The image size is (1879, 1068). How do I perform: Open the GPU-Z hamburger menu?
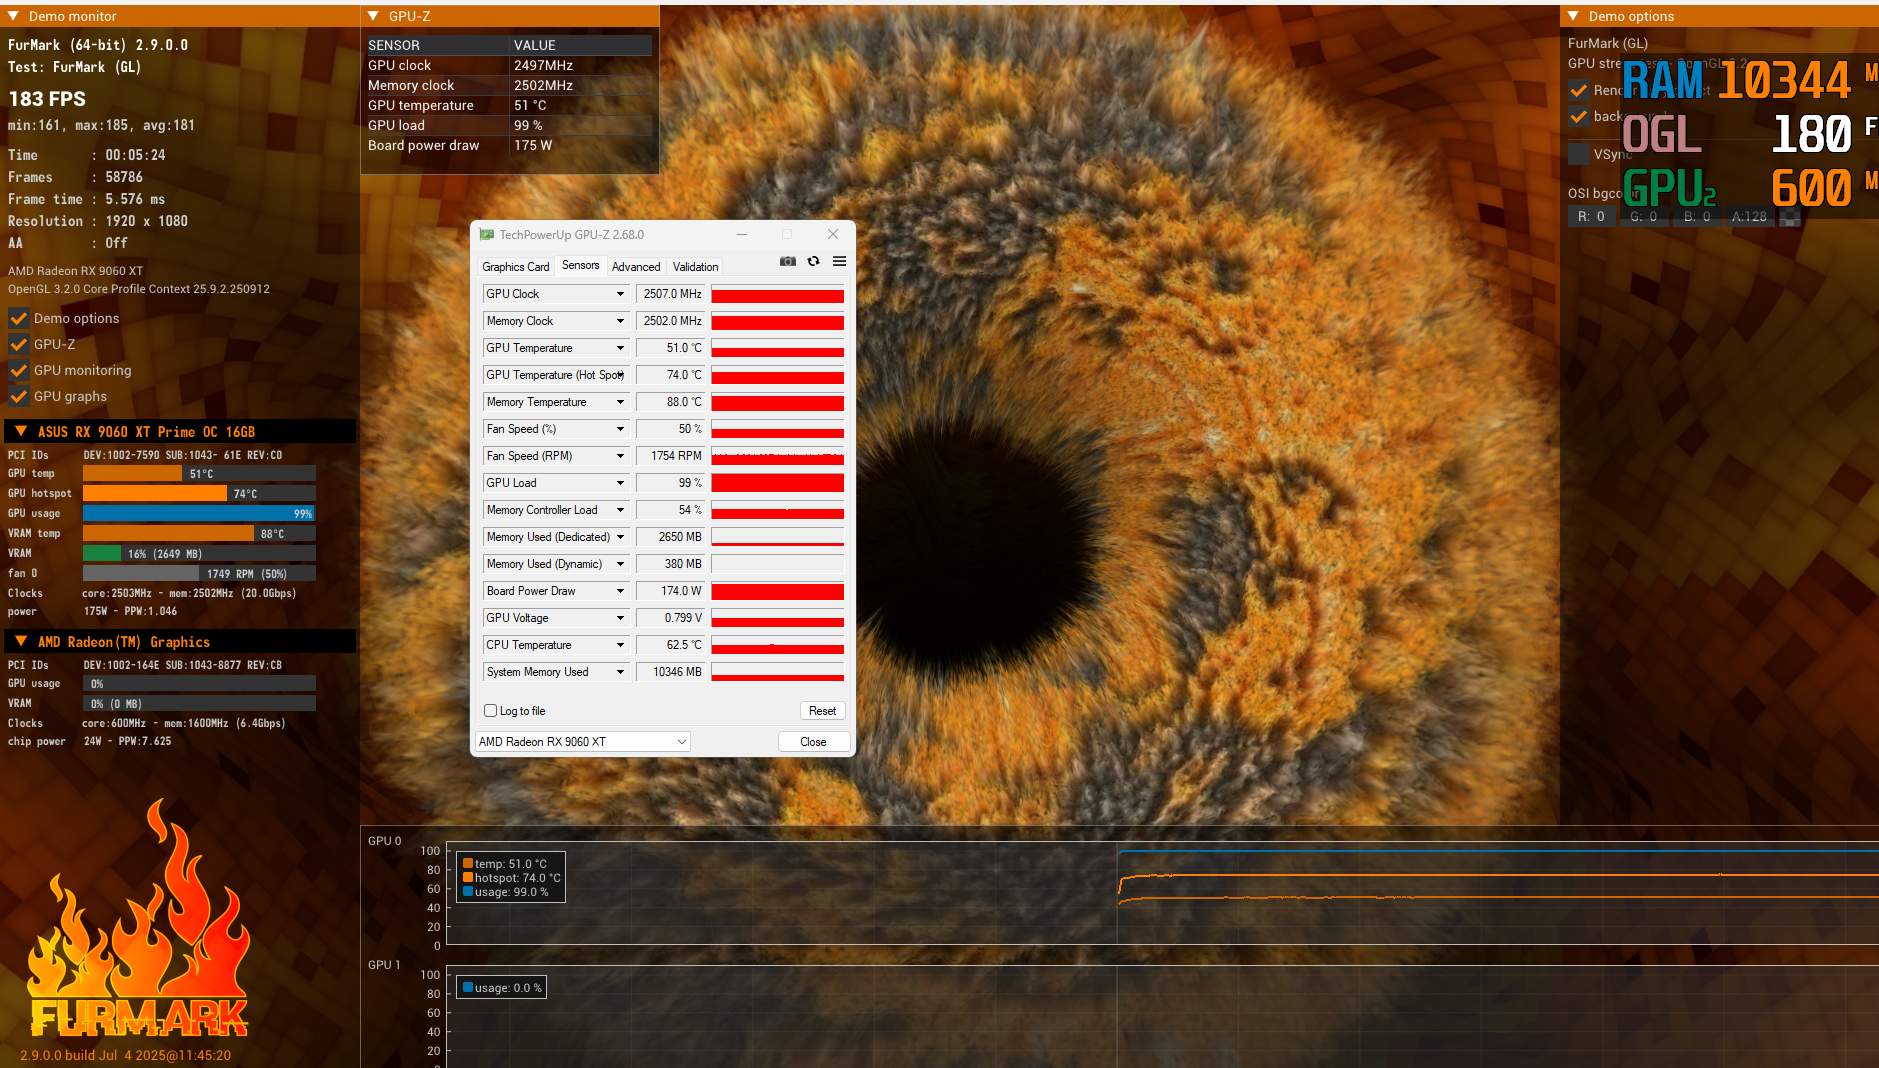(840, 261)
